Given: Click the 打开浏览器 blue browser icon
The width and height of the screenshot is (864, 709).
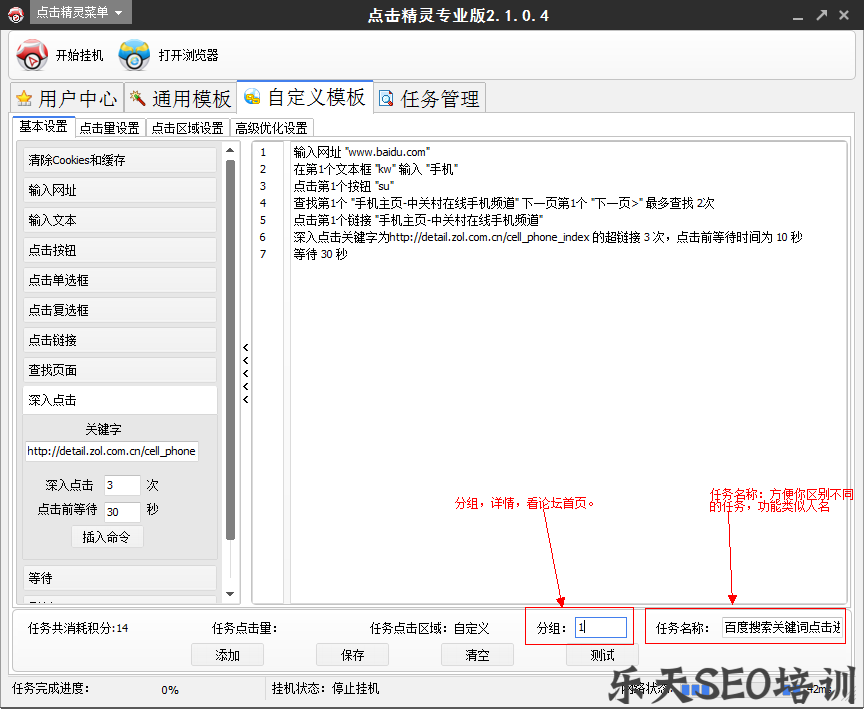Looking at the screenshot, I should pyautogui.click(x=135, y=54).
